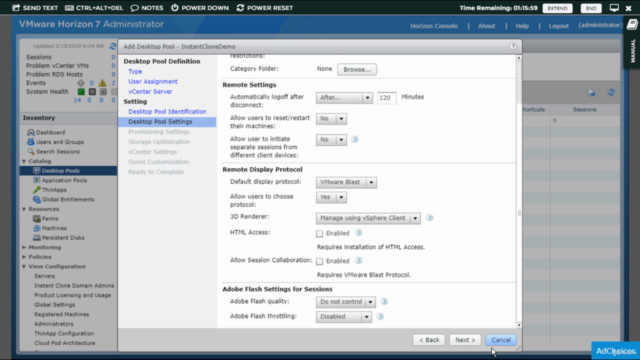This screenshot has height=360, width=640.
Task: Click the dialog vertical scrollbar down arrow
Action: point(519,325)
